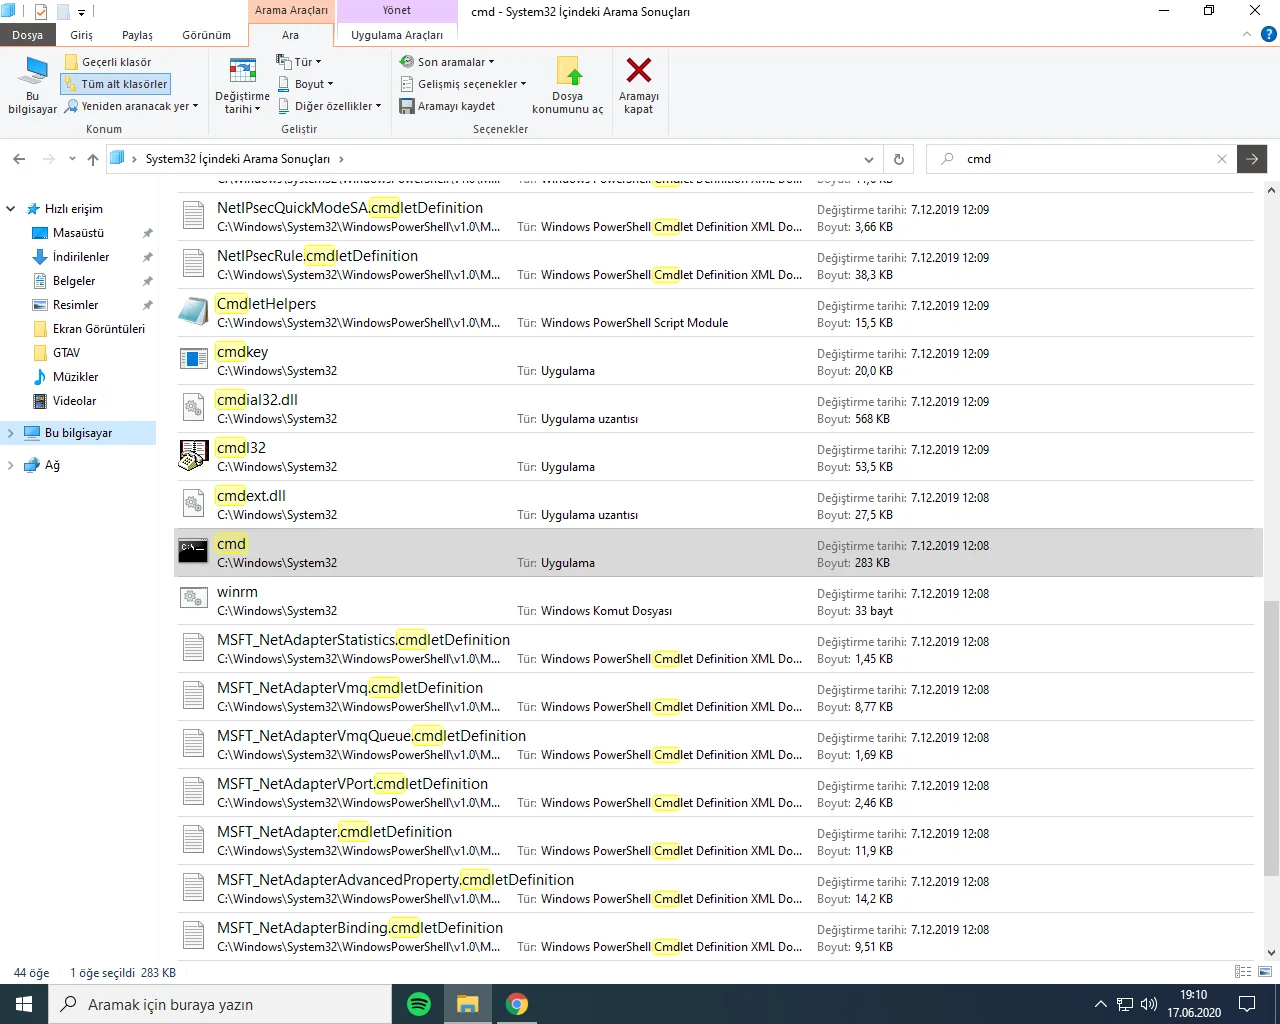Select MSFT_NetAdapterStatistics.cmdletDefinition file name
Viewport: 1280px width, 1024px height.
[x=363, y=640]
